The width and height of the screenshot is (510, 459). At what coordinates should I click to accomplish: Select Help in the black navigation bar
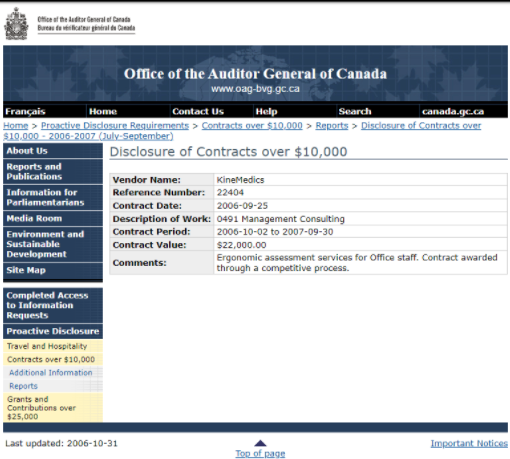click(x=266, y=111)
